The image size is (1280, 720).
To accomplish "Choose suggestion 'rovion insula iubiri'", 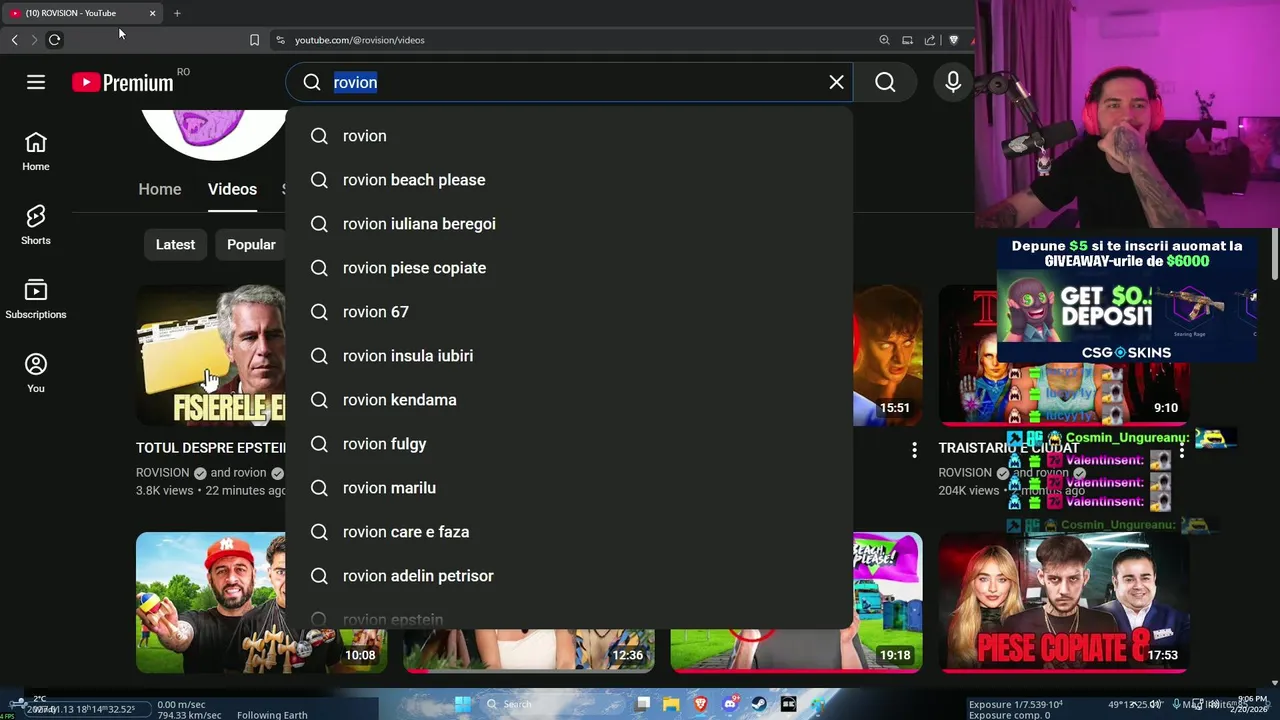I will tap(569, 356).
